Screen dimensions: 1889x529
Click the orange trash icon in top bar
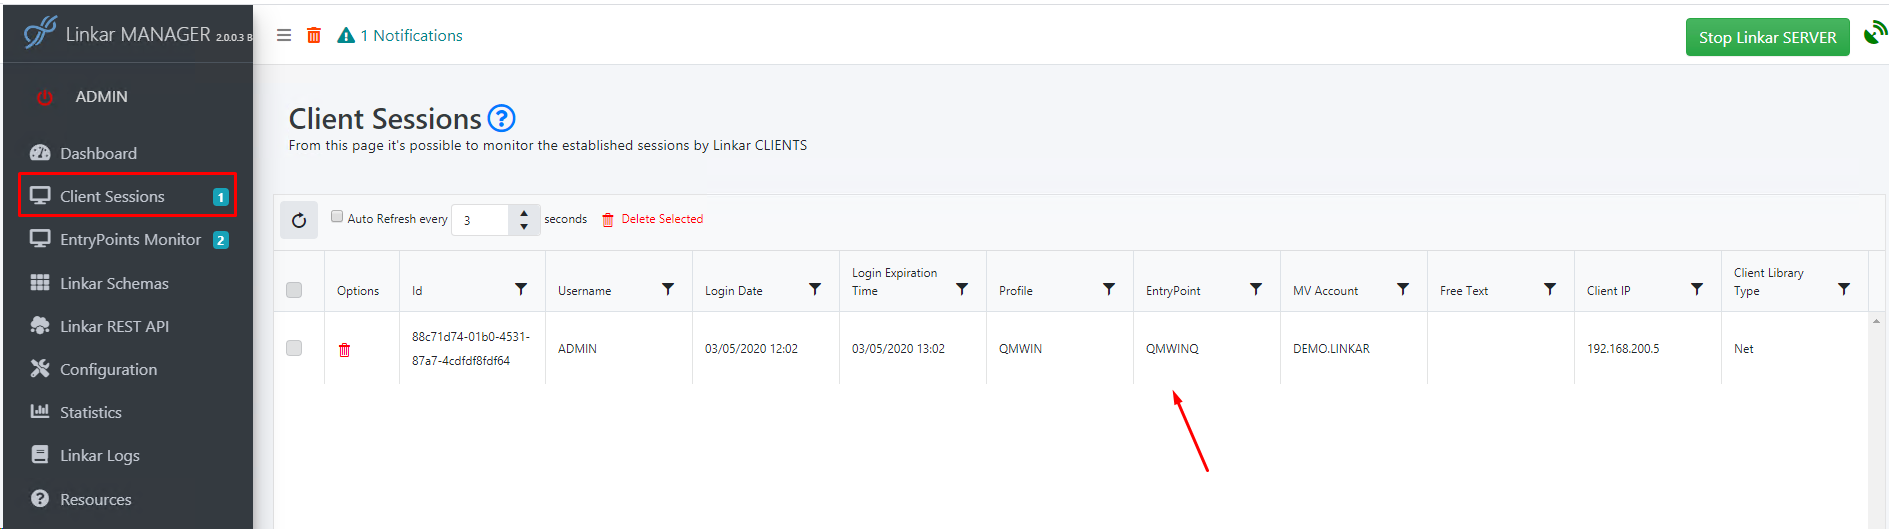(x=314, y=35)
